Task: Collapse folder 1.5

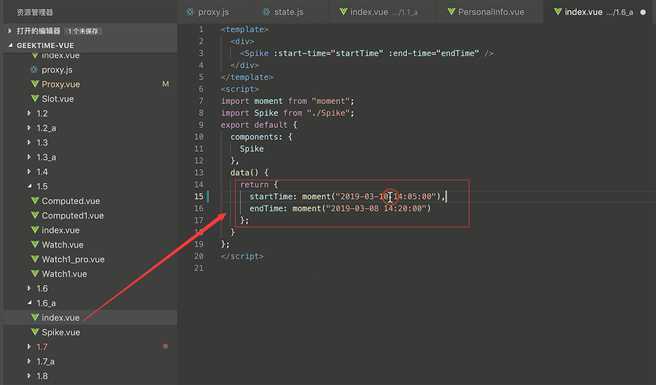Action: pyautogui.click(x=29, y=186)
